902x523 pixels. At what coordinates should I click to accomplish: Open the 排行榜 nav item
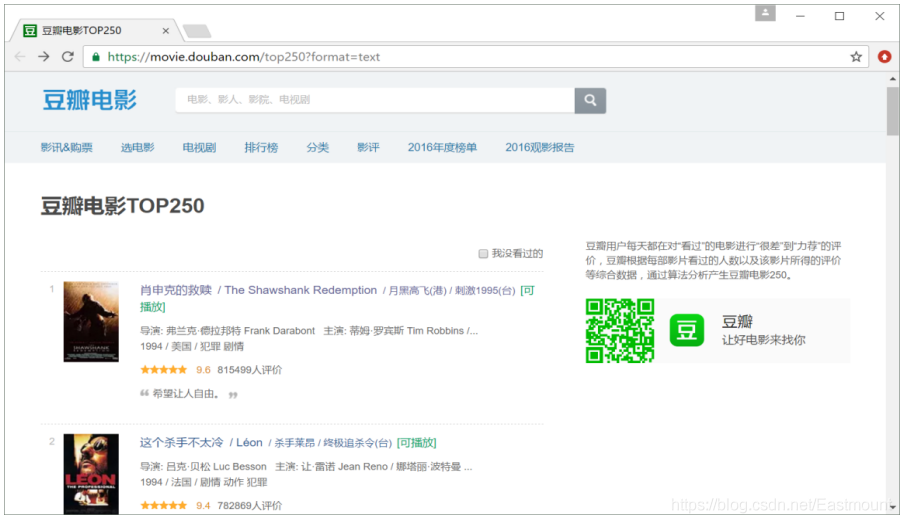tap(261, 147)
